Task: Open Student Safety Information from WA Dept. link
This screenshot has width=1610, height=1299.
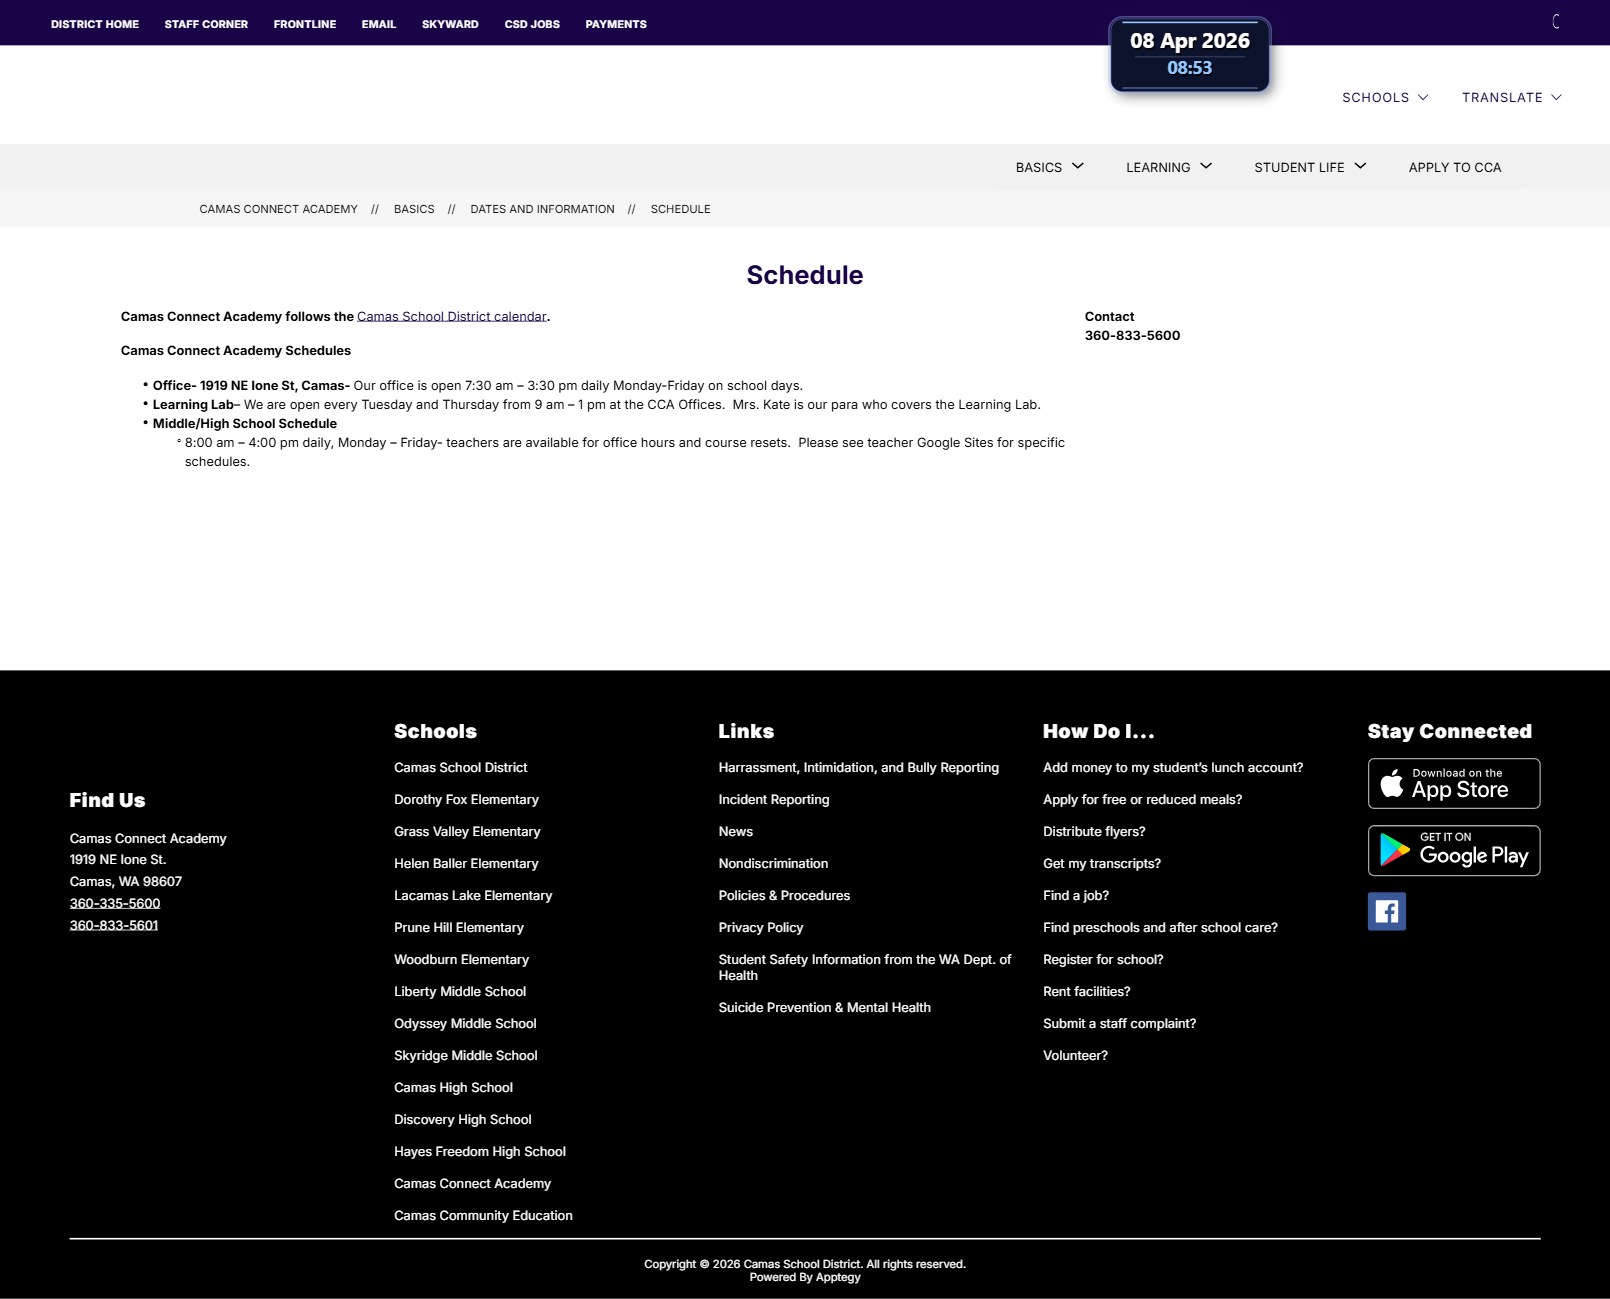Action: pyautogui.click(x=865, y=967)
